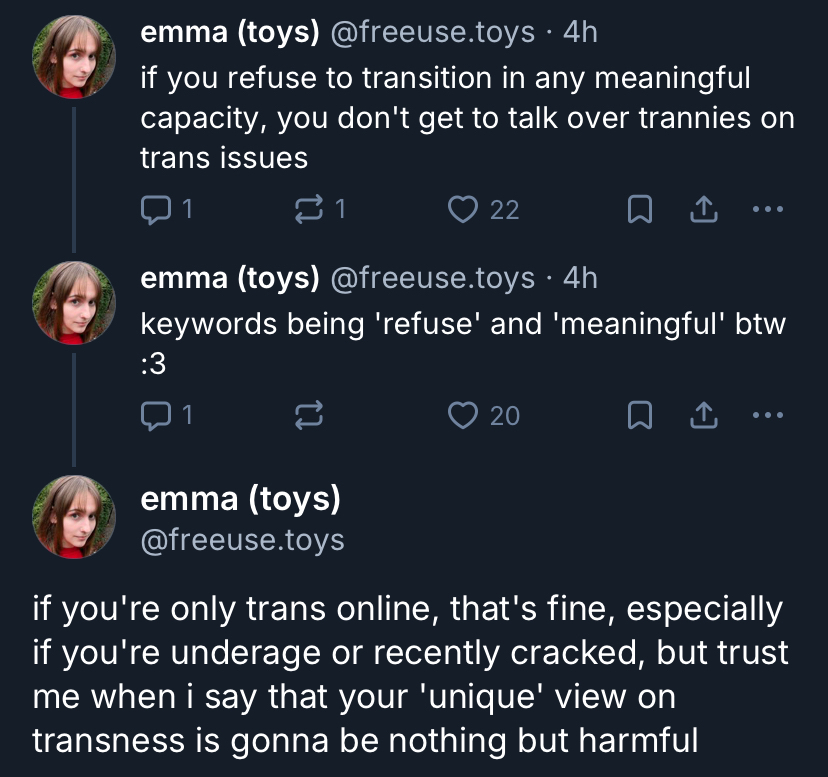This screenshot has width=828, height=777.
Task: Open @freeuse.toys handle under main post author
Action: (242, 540)
